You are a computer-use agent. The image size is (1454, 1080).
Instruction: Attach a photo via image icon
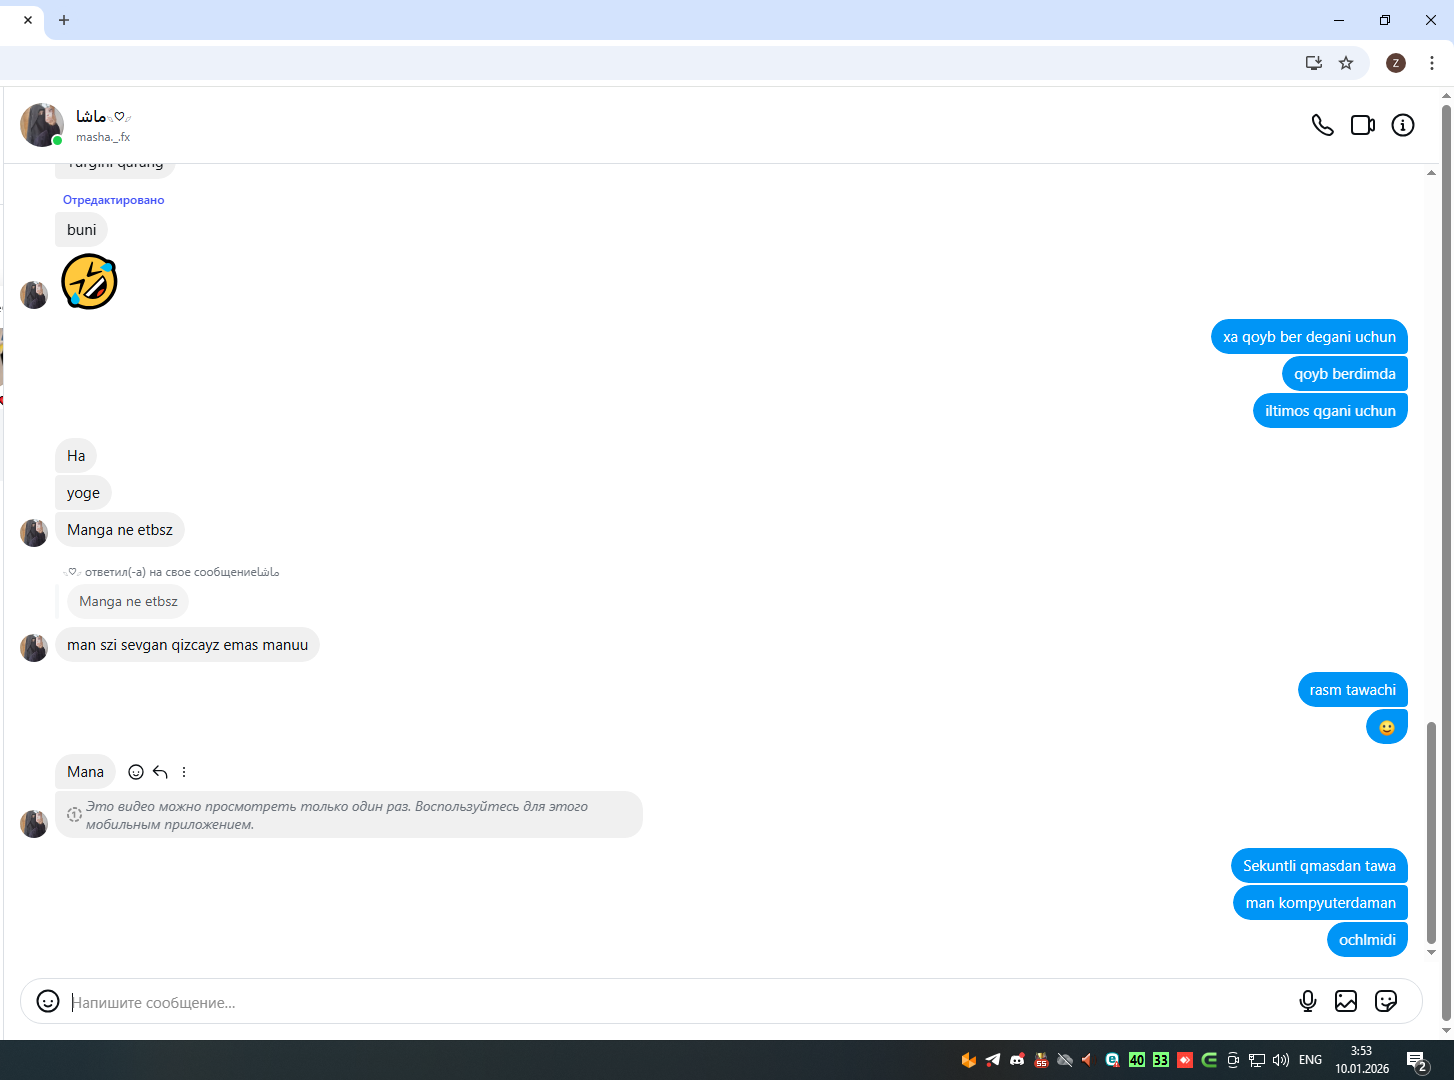point(1346,1001)
